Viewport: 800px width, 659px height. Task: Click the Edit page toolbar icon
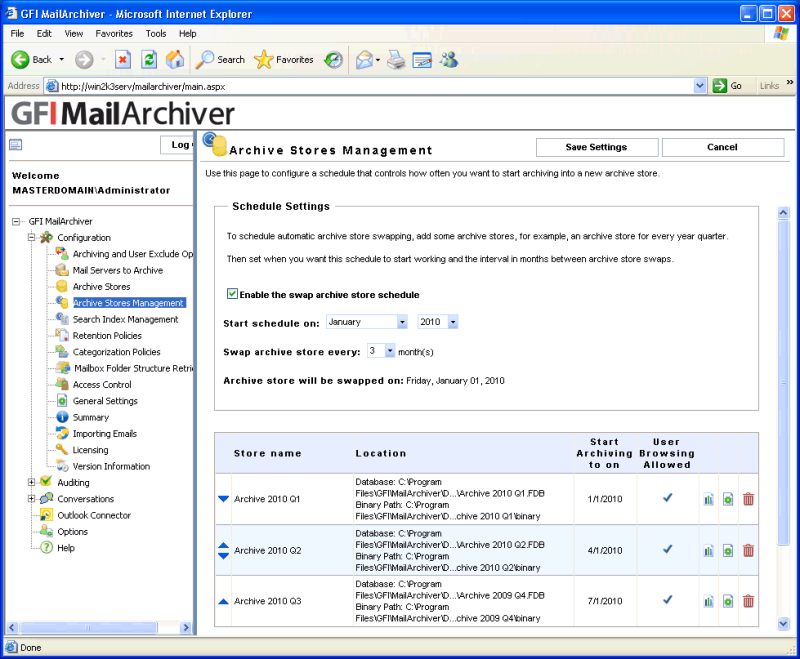422,60
